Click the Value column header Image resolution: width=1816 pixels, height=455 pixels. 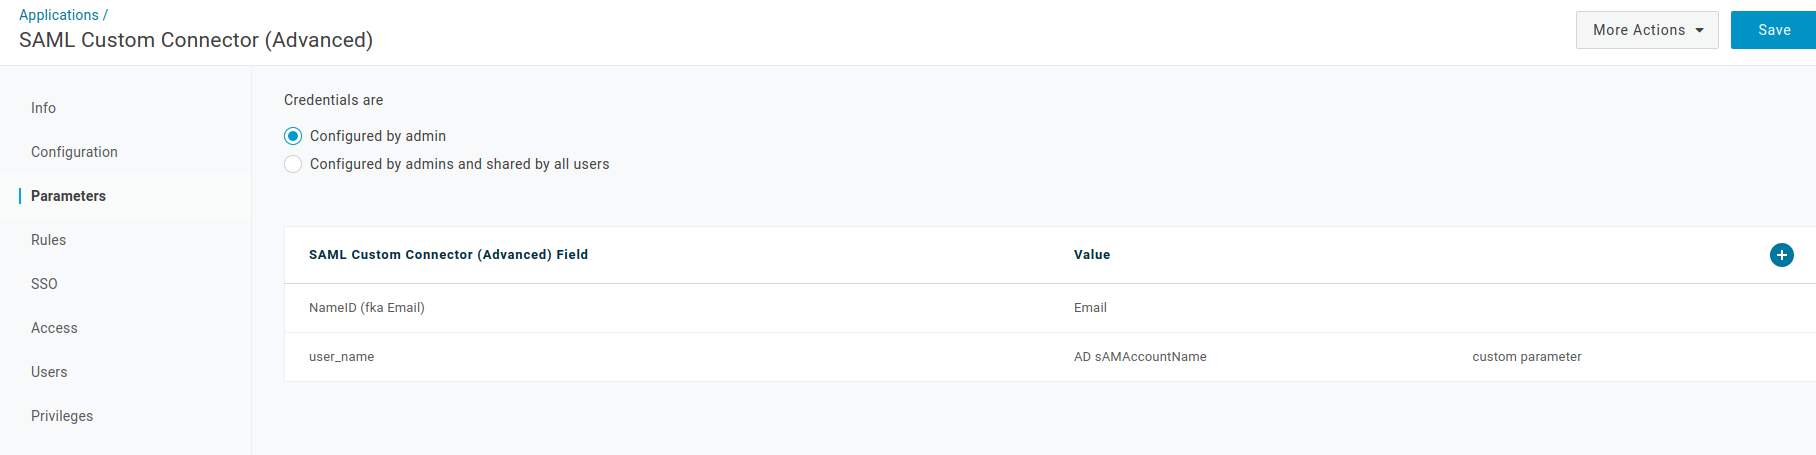[1092, 255]
